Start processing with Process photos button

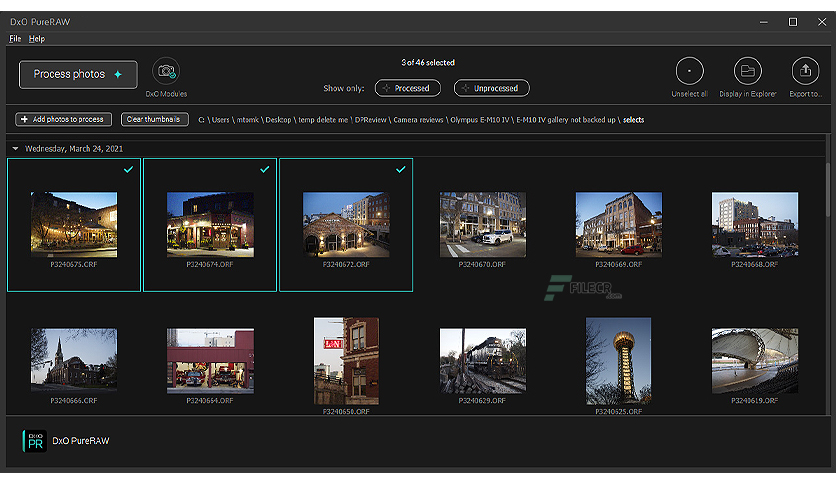pos(78,74)
